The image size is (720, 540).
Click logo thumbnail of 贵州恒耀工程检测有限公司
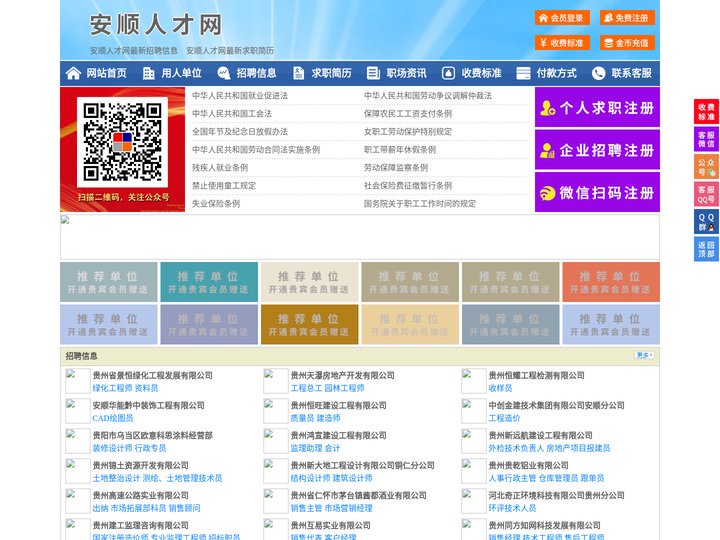(x=473, y=381)
